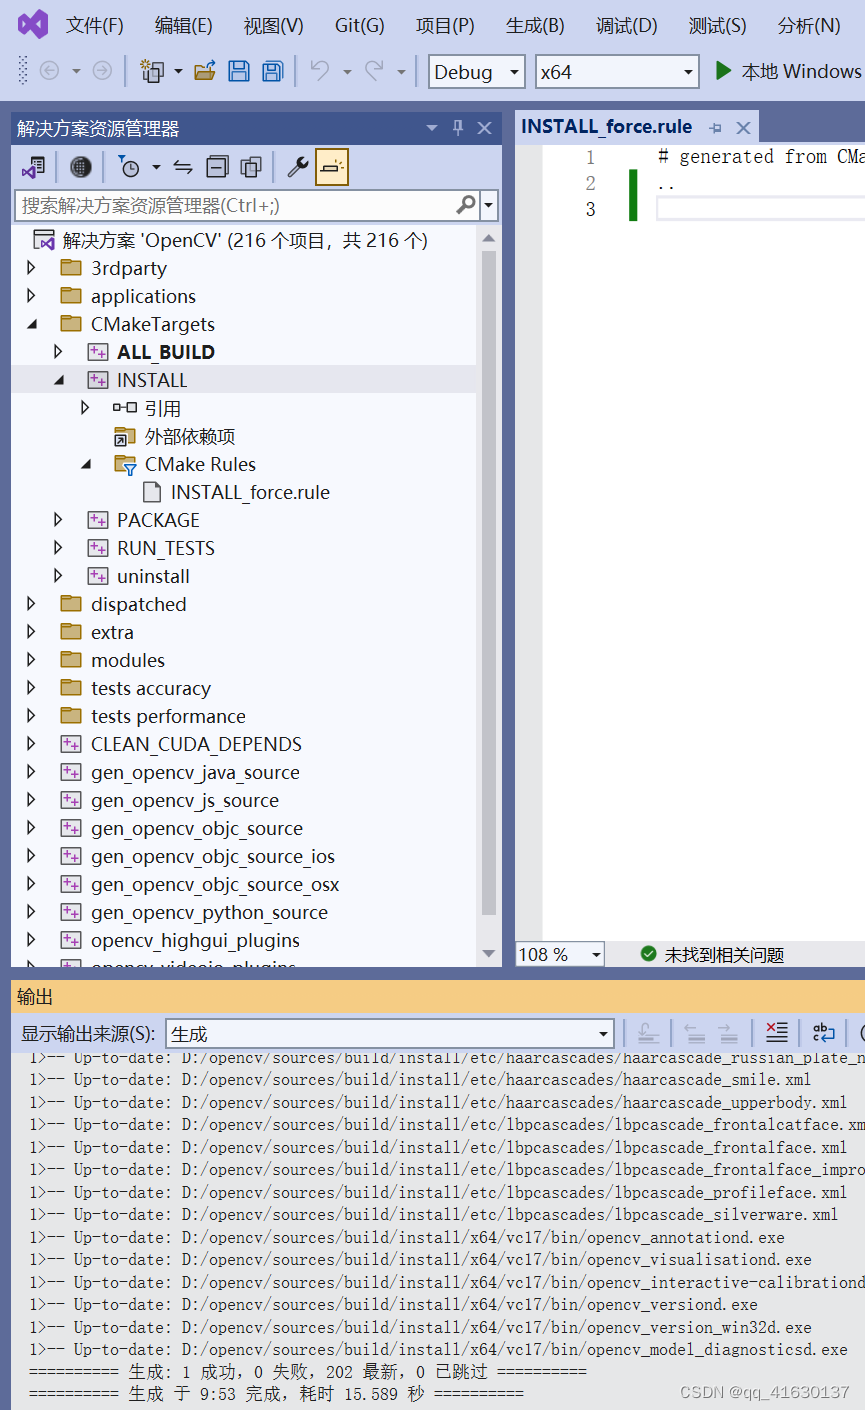This screenshot has height=1410, width=865.
Task: Expand the ALL_BUILD project
Action: (58, 352)
